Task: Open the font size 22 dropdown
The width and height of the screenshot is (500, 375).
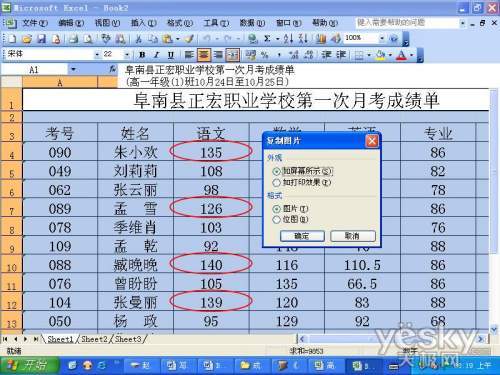Action: 127,55
